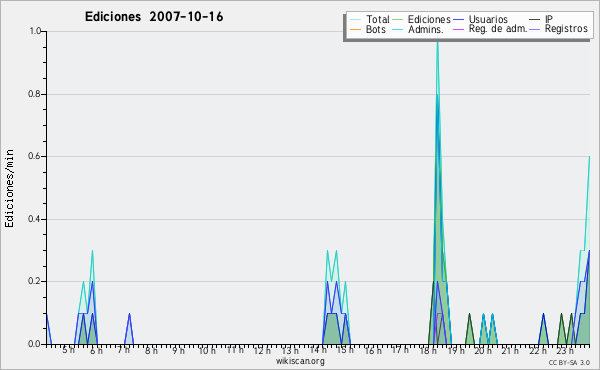Click the 6 h axis tick label

(96, 350)
